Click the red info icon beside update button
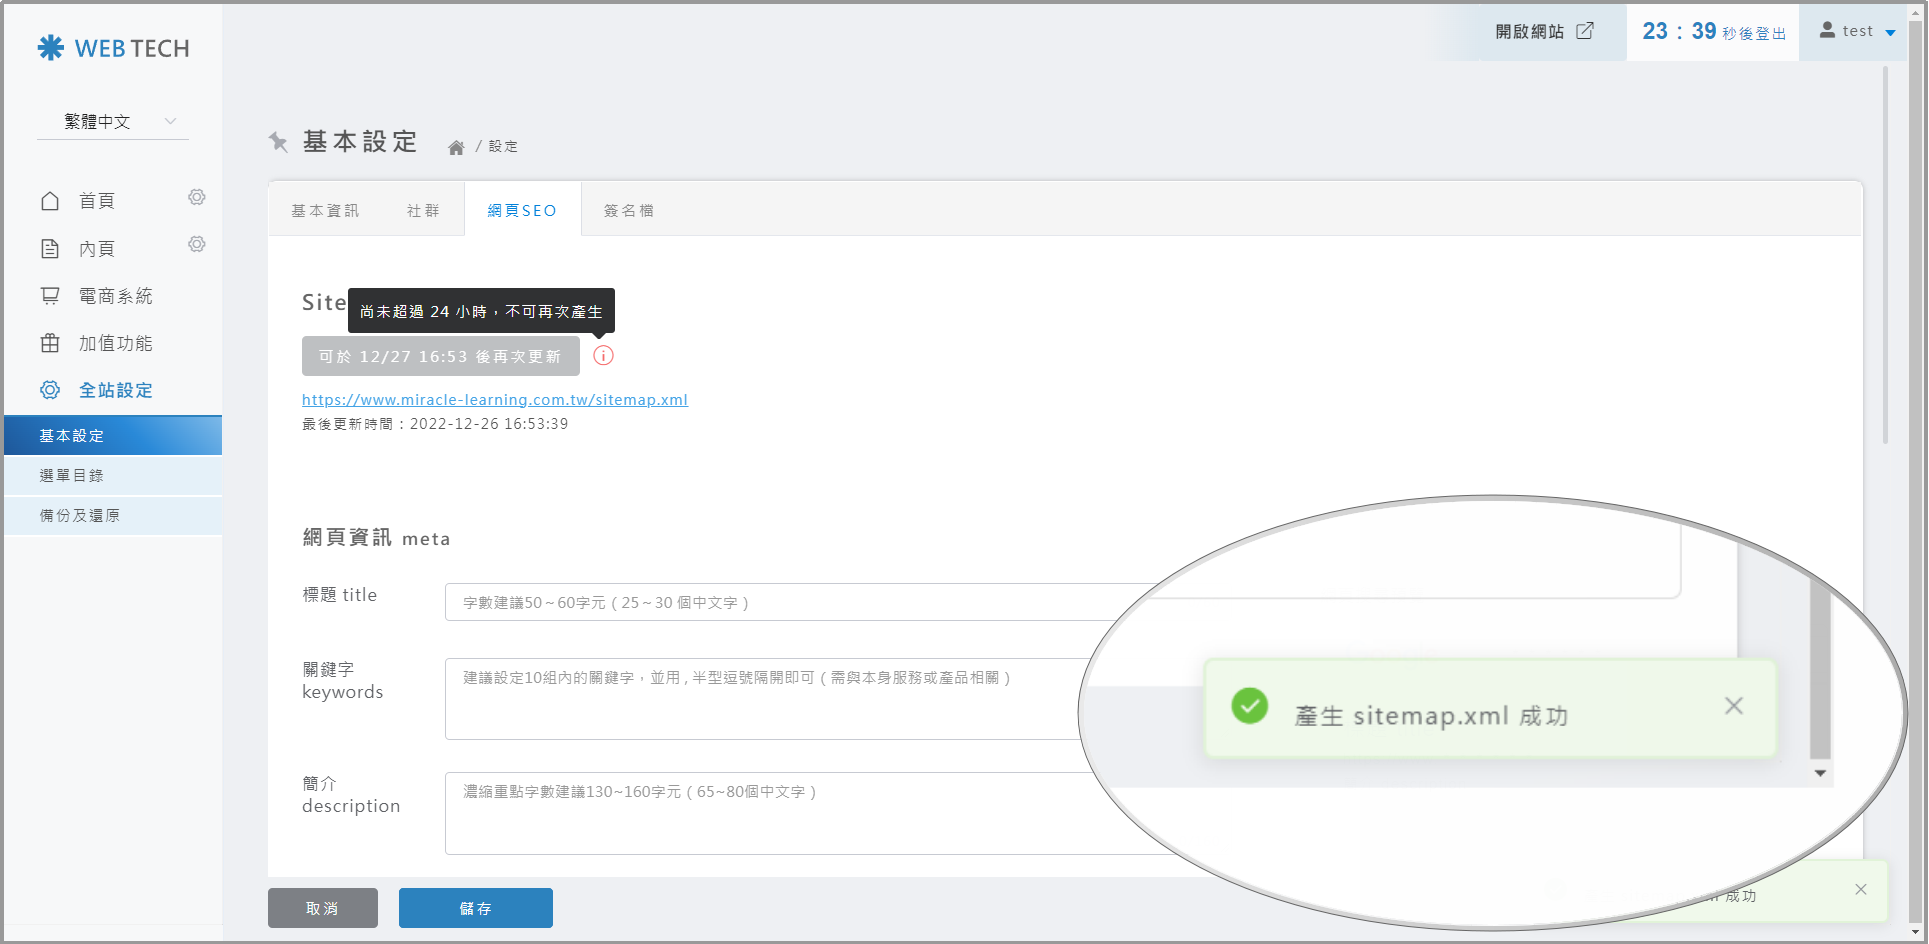 603,356
